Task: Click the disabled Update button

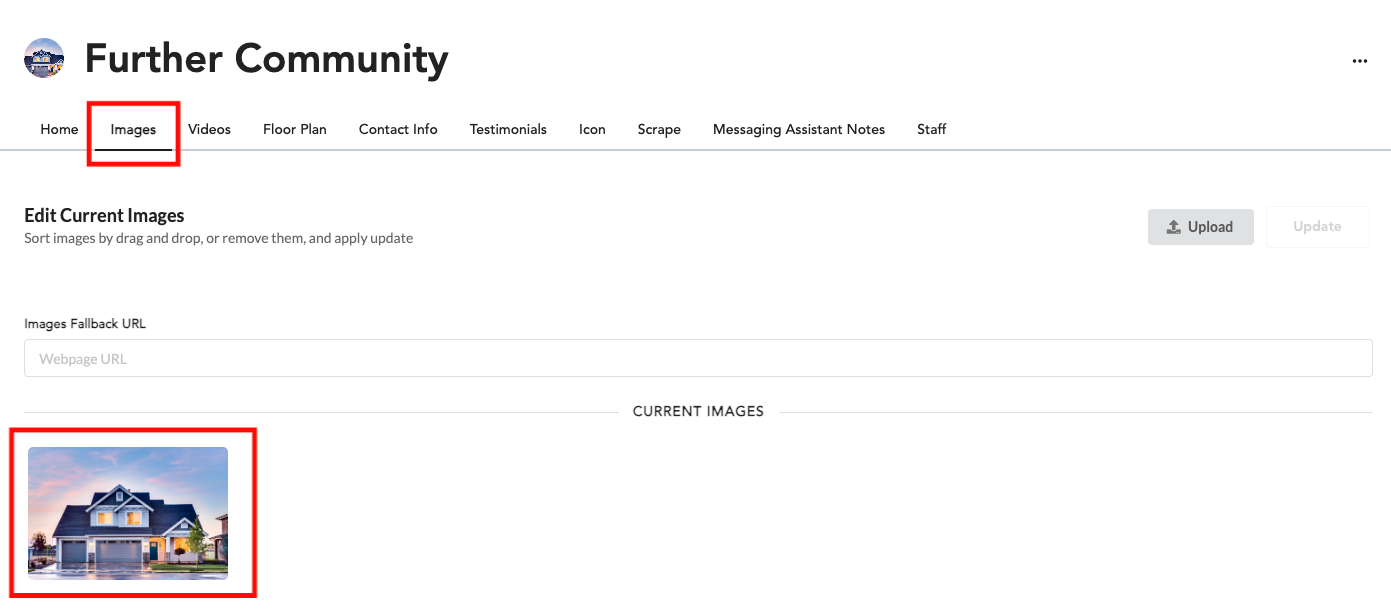Action: tap(1317, 227)
